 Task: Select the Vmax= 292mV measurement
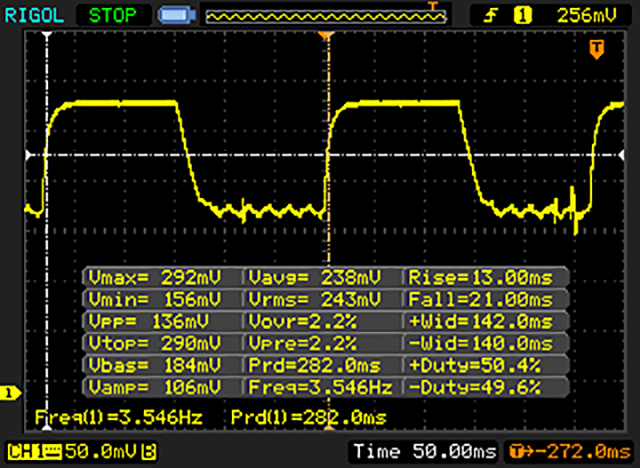point(155,278)
